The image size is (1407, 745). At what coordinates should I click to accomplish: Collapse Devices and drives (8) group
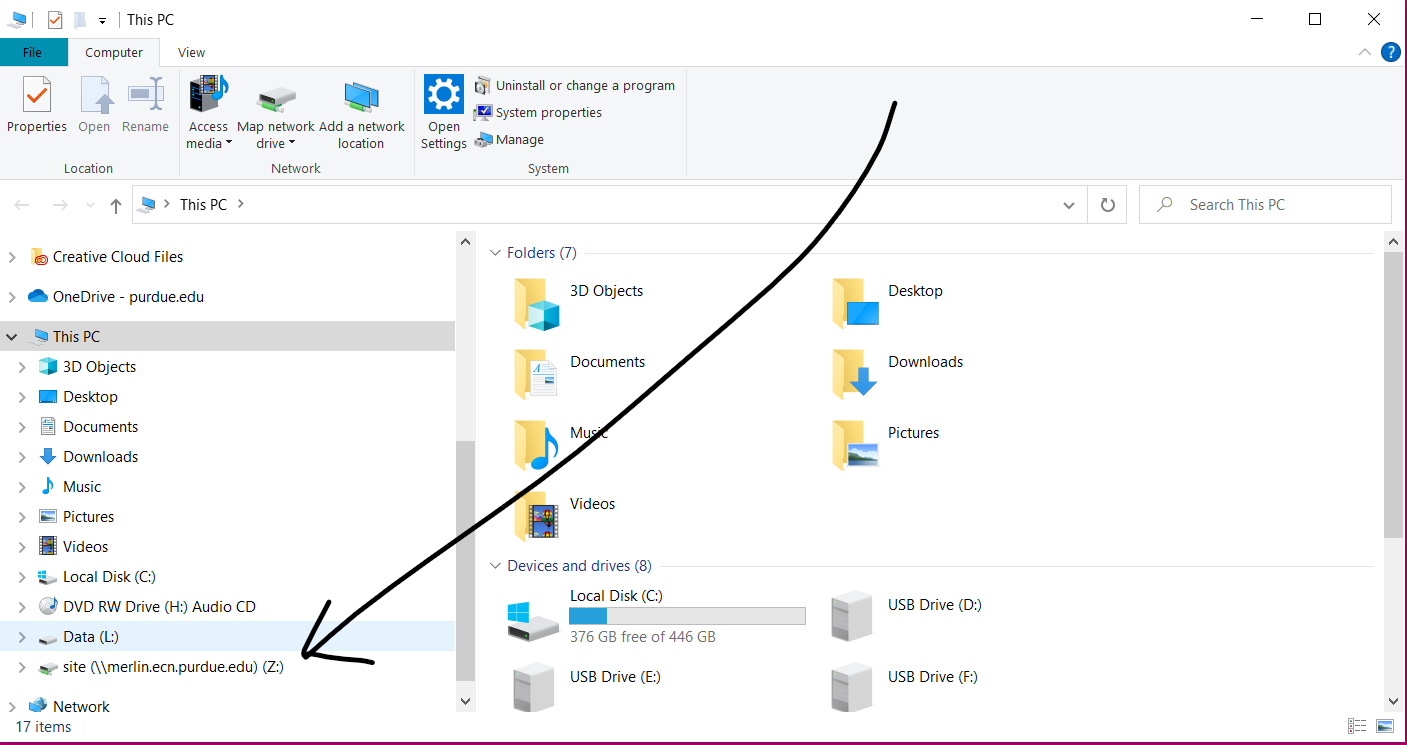tap(495, 566)
